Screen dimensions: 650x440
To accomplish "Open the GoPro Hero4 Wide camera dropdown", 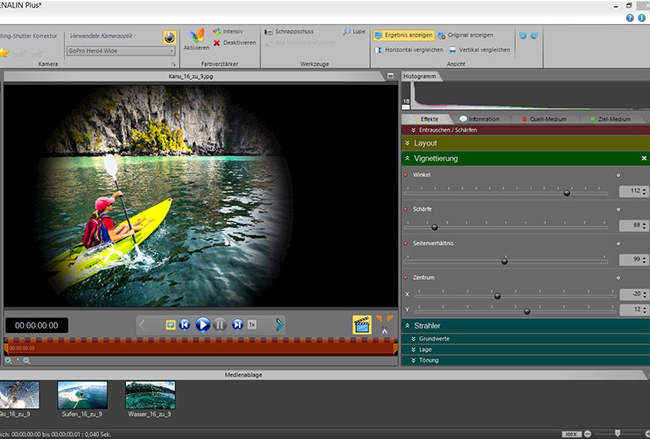I will (x=122, y=49).
